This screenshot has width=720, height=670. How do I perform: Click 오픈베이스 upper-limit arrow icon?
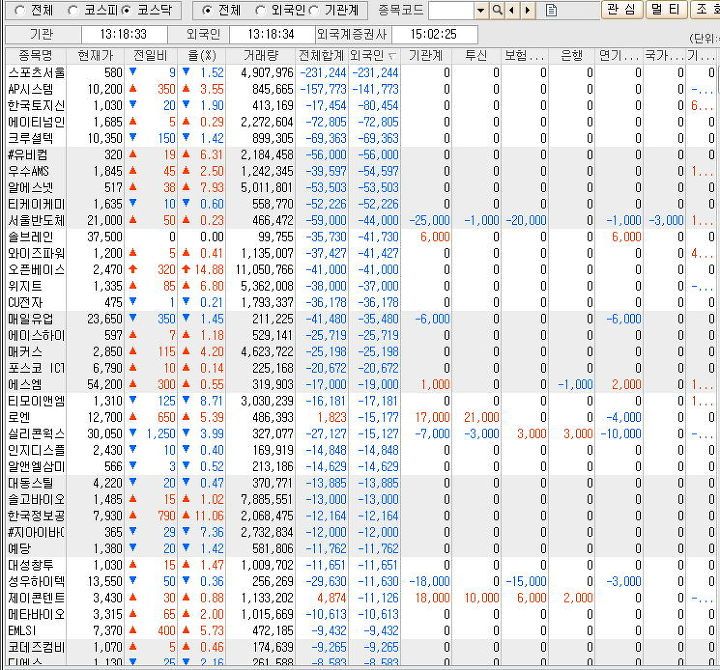pyautogui.click(x=133, y=269)
